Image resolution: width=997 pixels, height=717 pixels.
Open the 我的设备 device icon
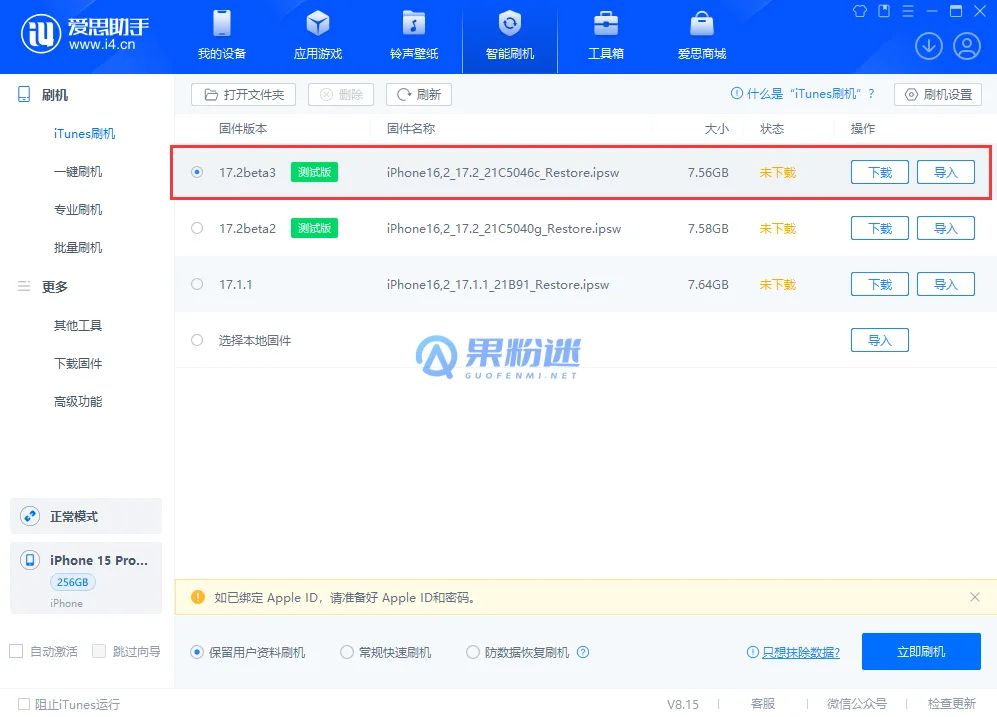(x=221, y=24)
